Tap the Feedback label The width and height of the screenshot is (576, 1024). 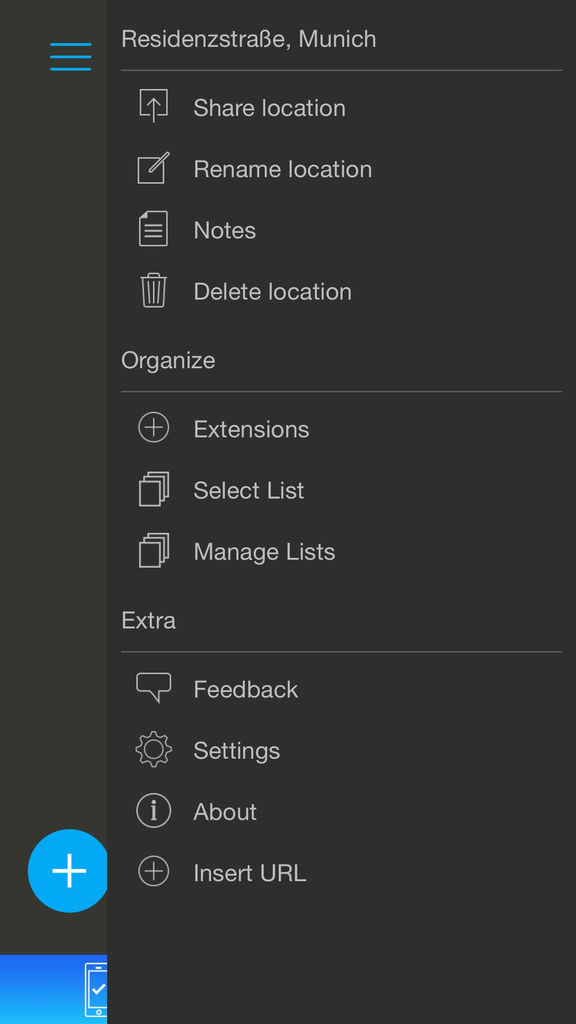tap(246, 689)
